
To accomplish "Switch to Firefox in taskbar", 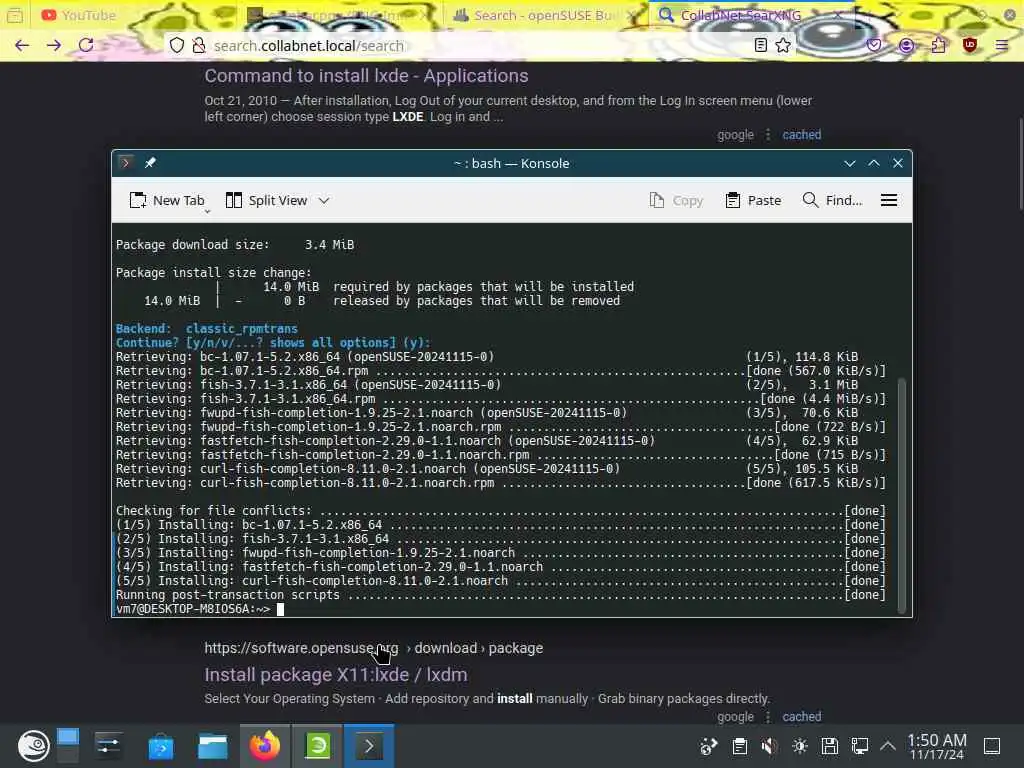I will point(264,746).
